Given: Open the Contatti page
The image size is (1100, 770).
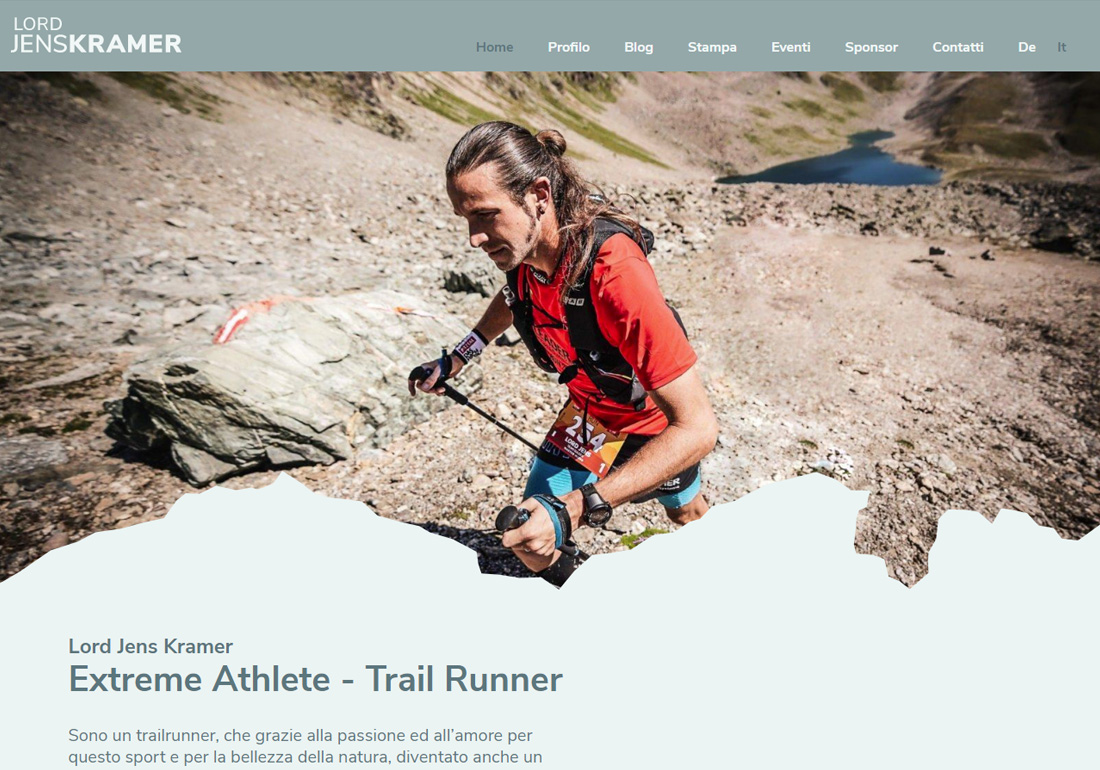Looking at the screenshot, I should [958, 47].
